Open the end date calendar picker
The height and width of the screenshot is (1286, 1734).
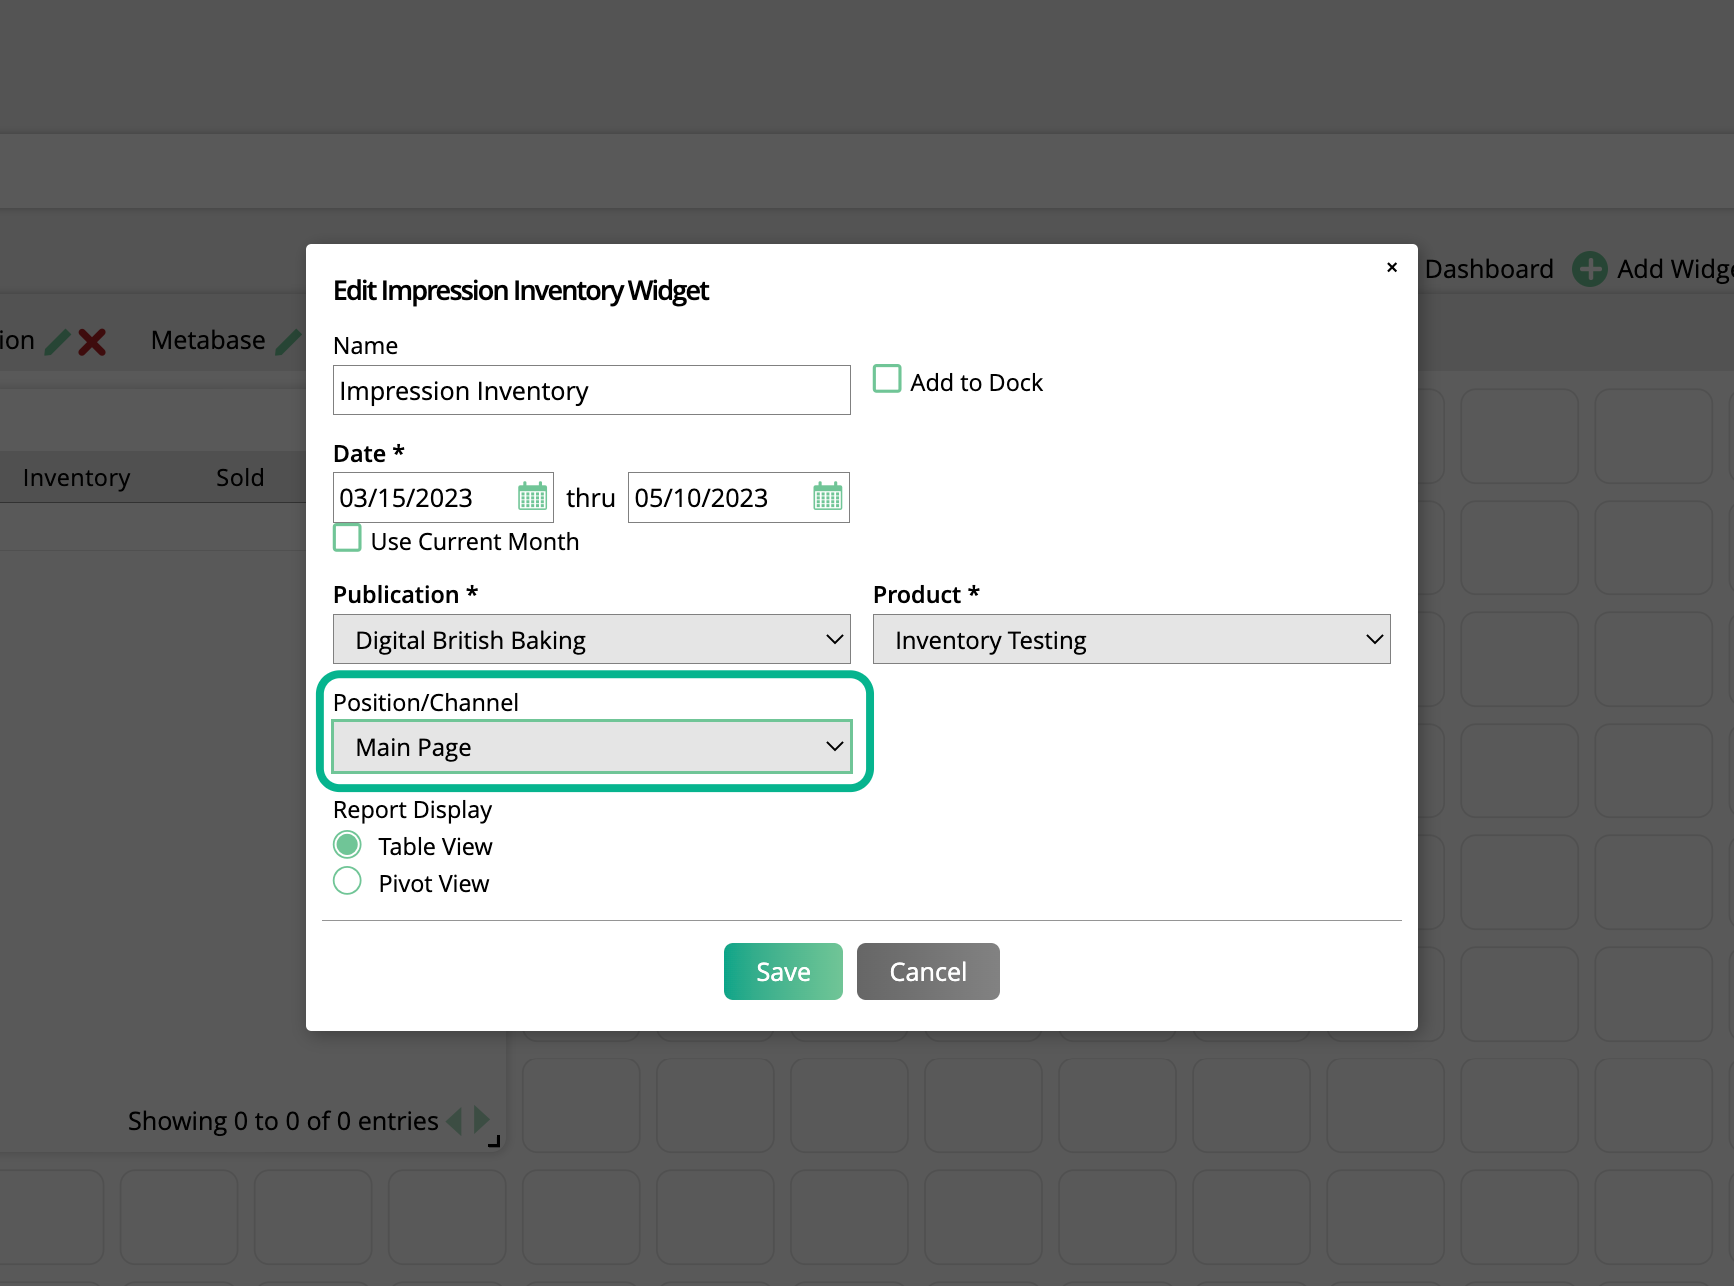click(827, 497)
